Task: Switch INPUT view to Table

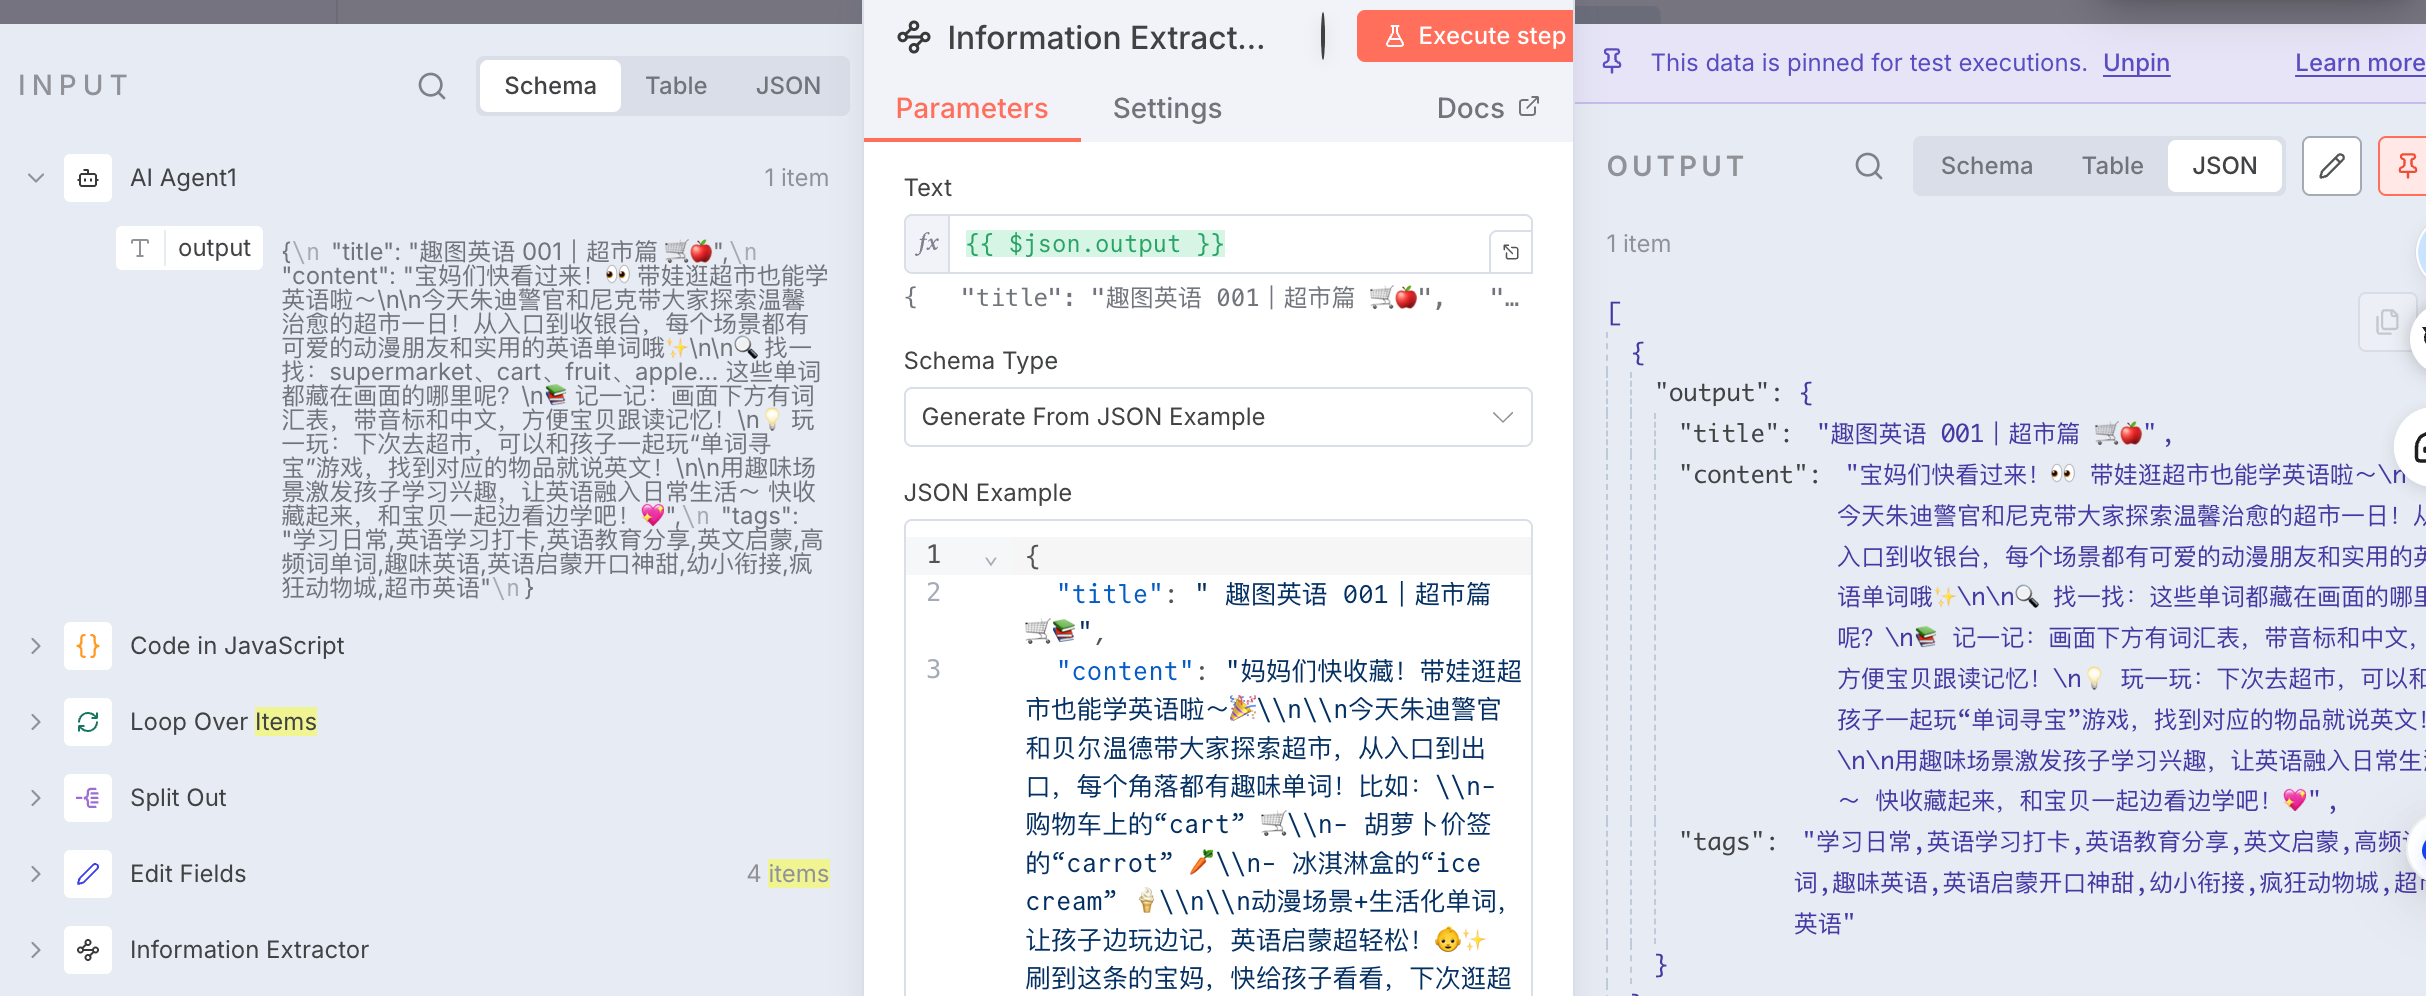Action: (675, 86)
